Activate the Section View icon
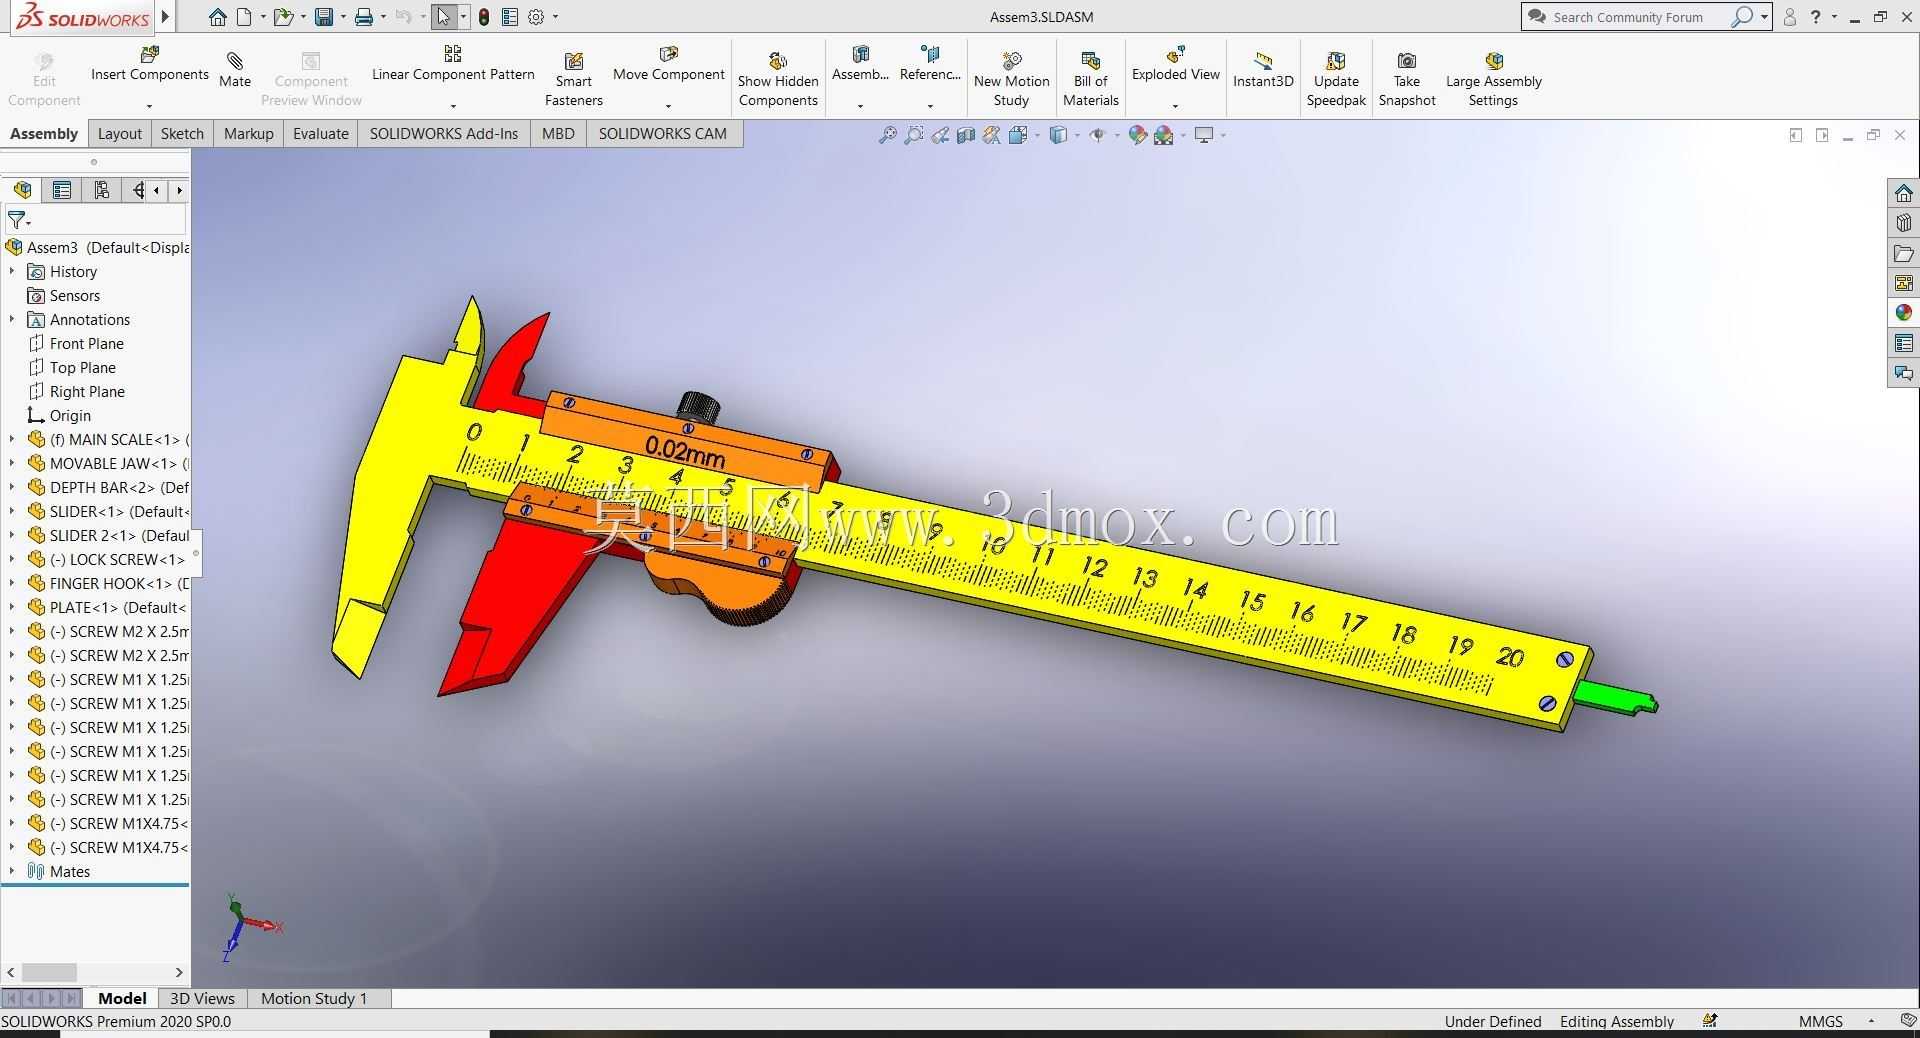The width and height of the screenshot is (1920, 1038). (965, 135)
